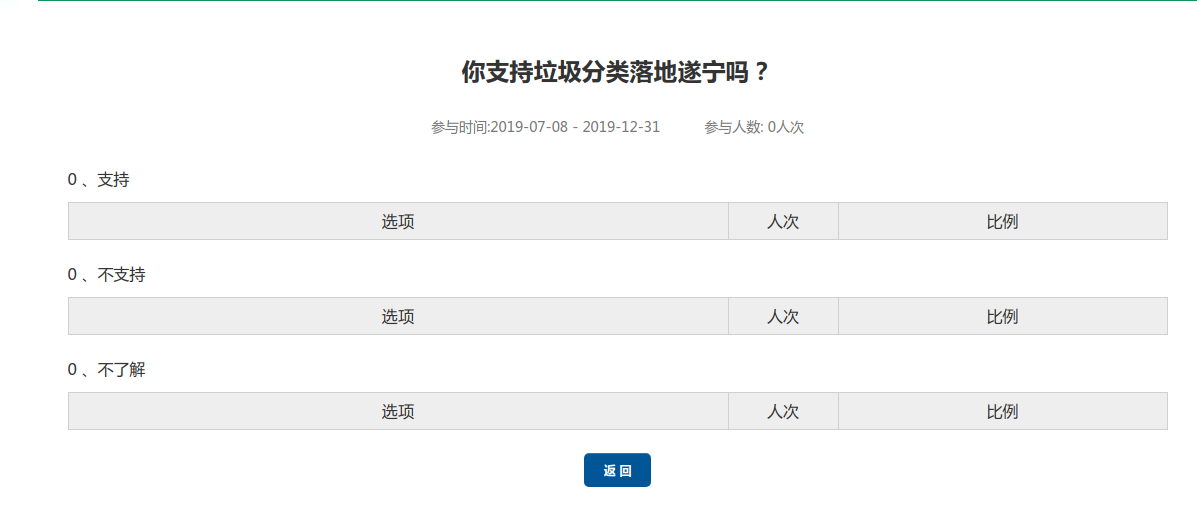Click 人次 header in the 不了解 table
Viewport: 1197px width, 512px height.
[783, 412]
